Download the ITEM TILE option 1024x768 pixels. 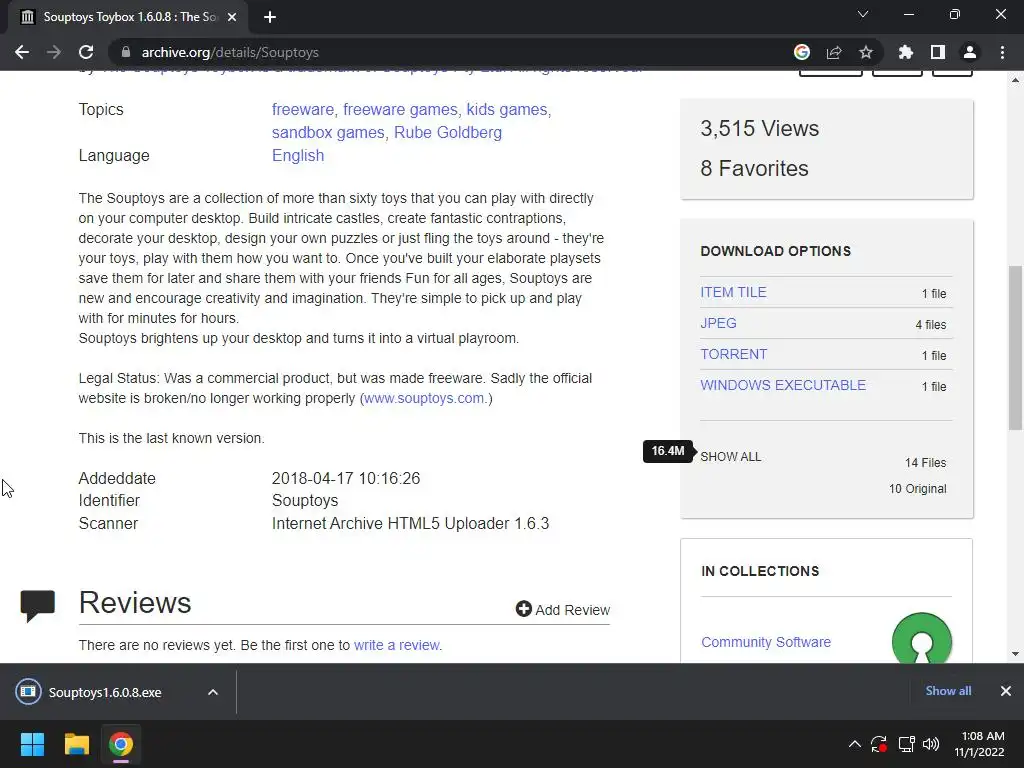[733, 292]
